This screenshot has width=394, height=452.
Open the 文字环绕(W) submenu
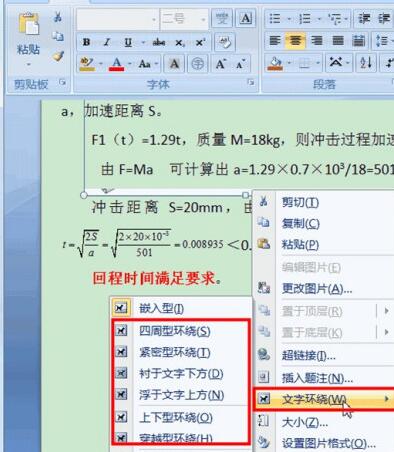tap(323, 399)
